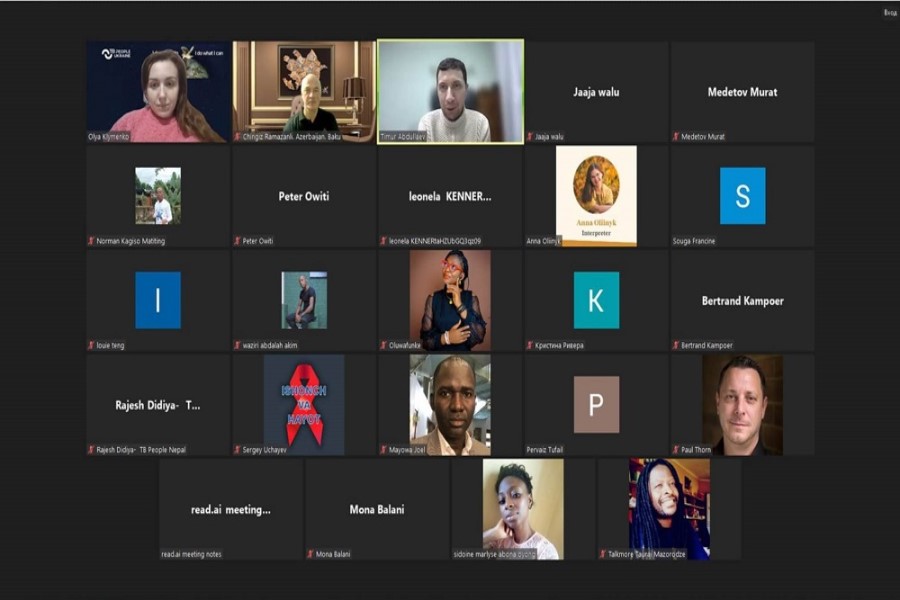Click the brown P avatar of Pervaiz Tufail
The image size is (900, 600).
point(596,405)
